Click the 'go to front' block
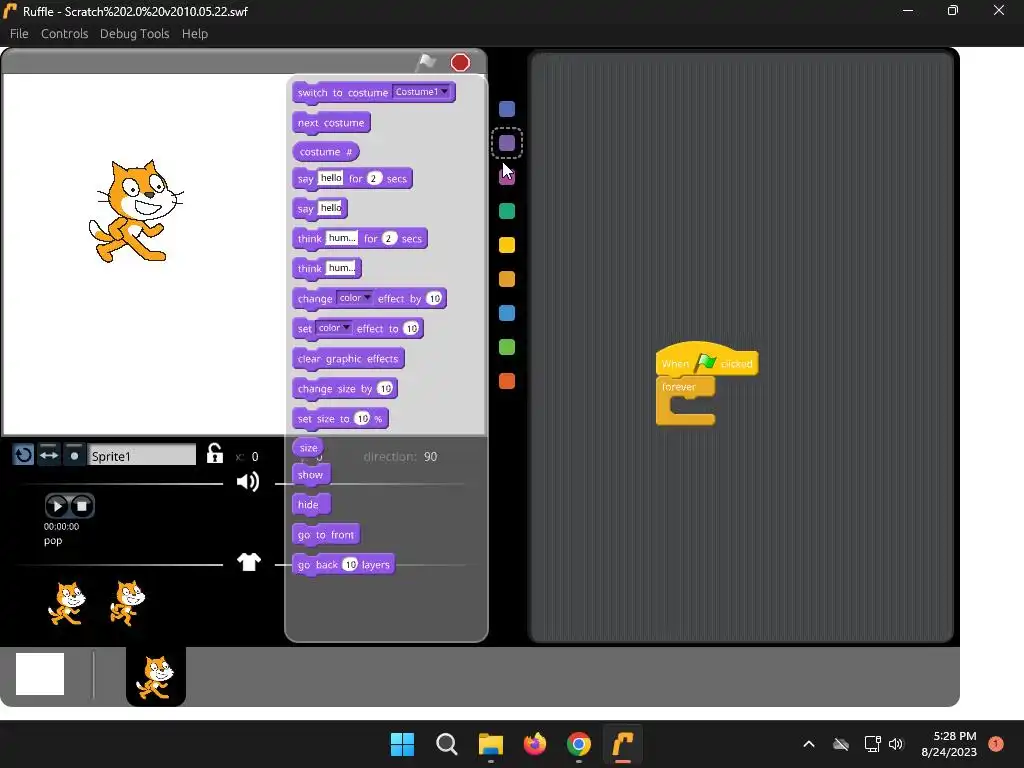1024x768 pixels. (325, 535)
